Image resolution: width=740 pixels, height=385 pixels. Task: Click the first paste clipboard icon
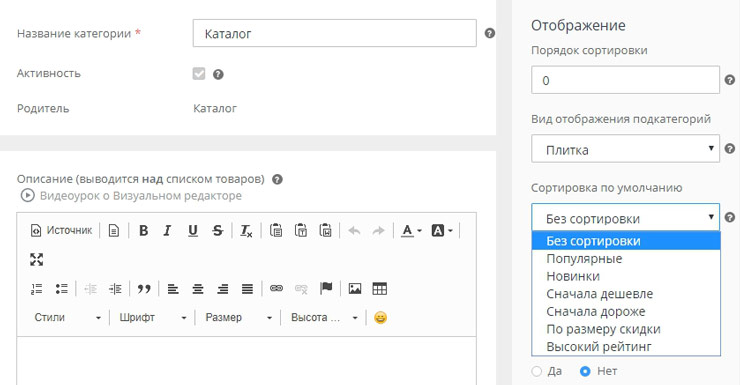276,230
